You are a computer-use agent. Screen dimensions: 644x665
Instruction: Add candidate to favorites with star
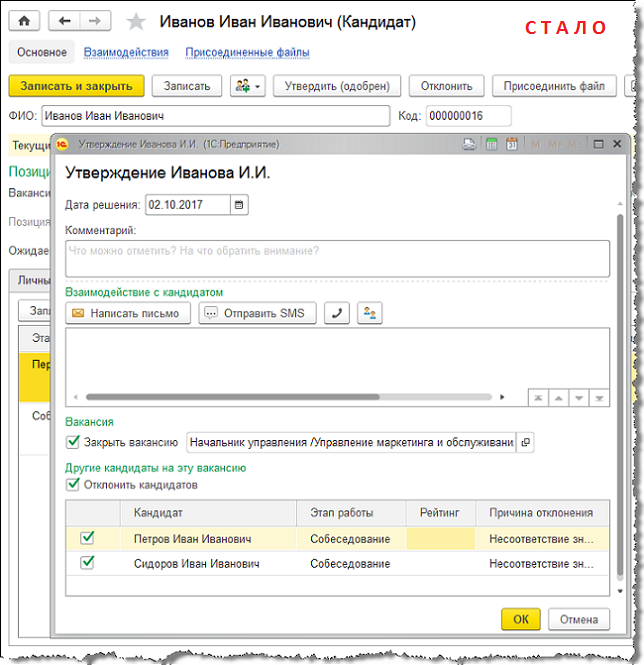[136, 22]
